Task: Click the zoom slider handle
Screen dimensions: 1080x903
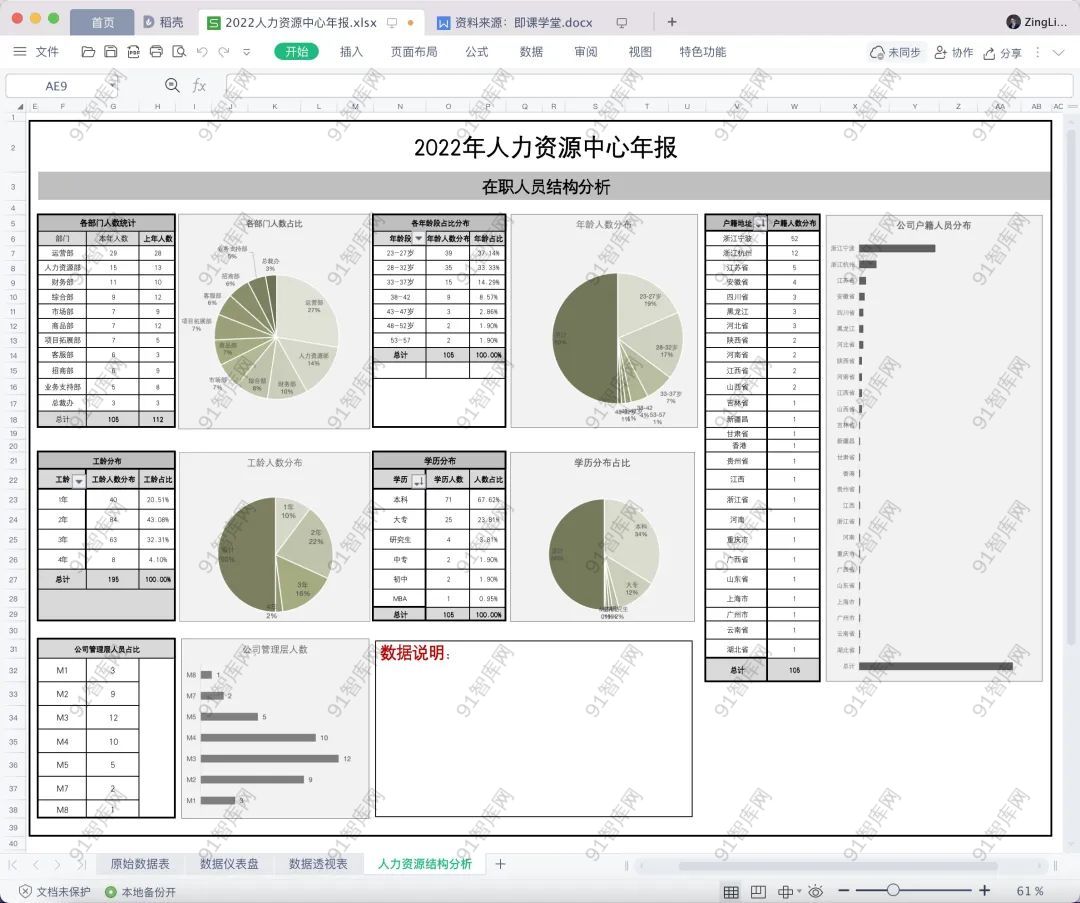Action: point(893,891)
